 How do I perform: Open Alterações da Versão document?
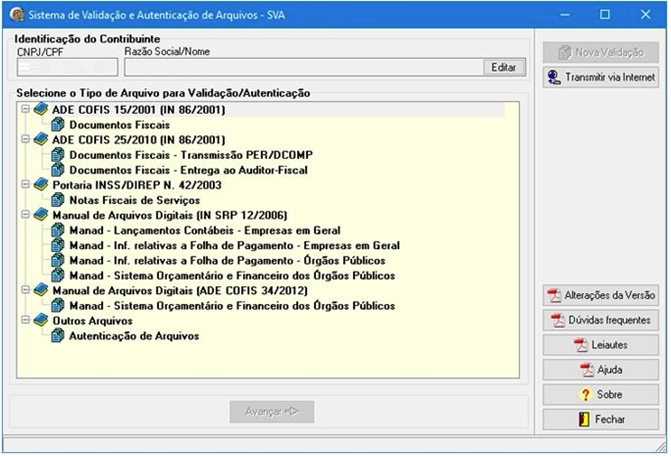601,295
